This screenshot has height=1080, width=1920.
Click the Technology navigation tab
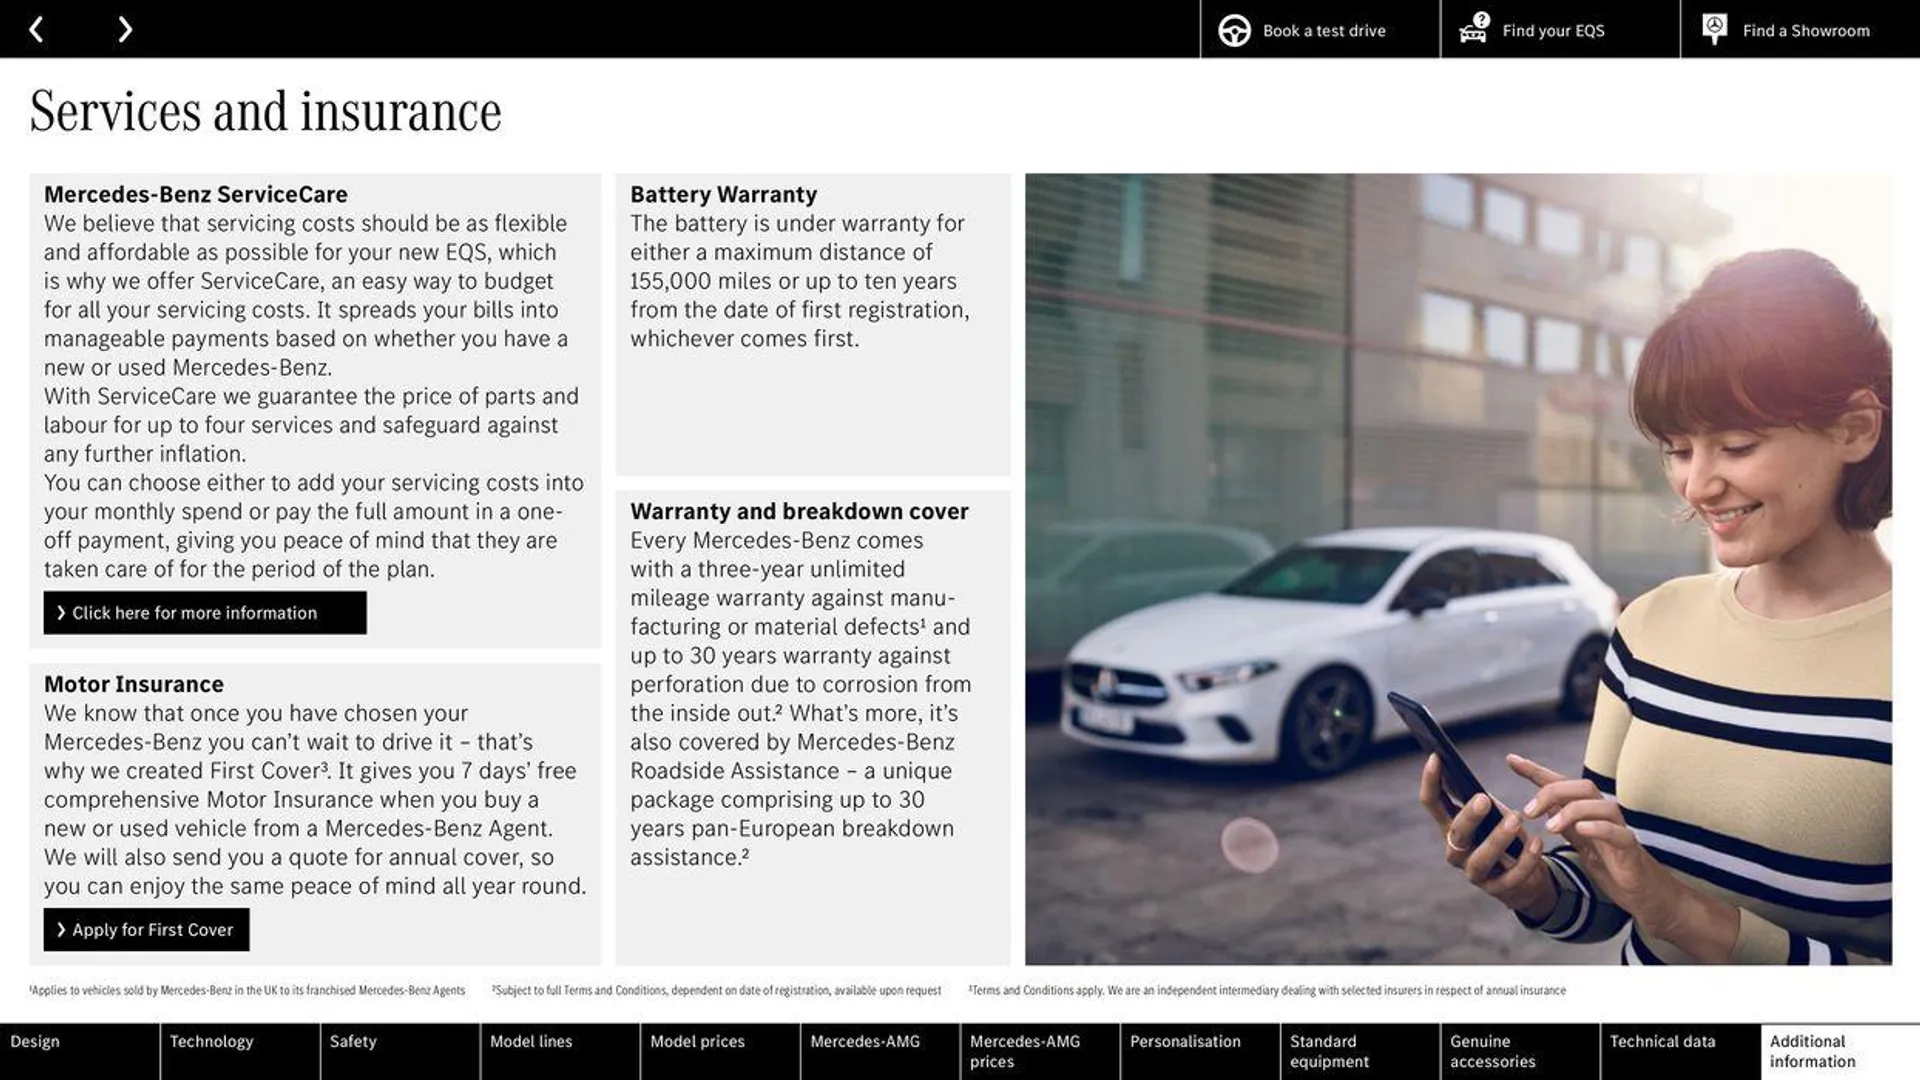[211, 1051]
